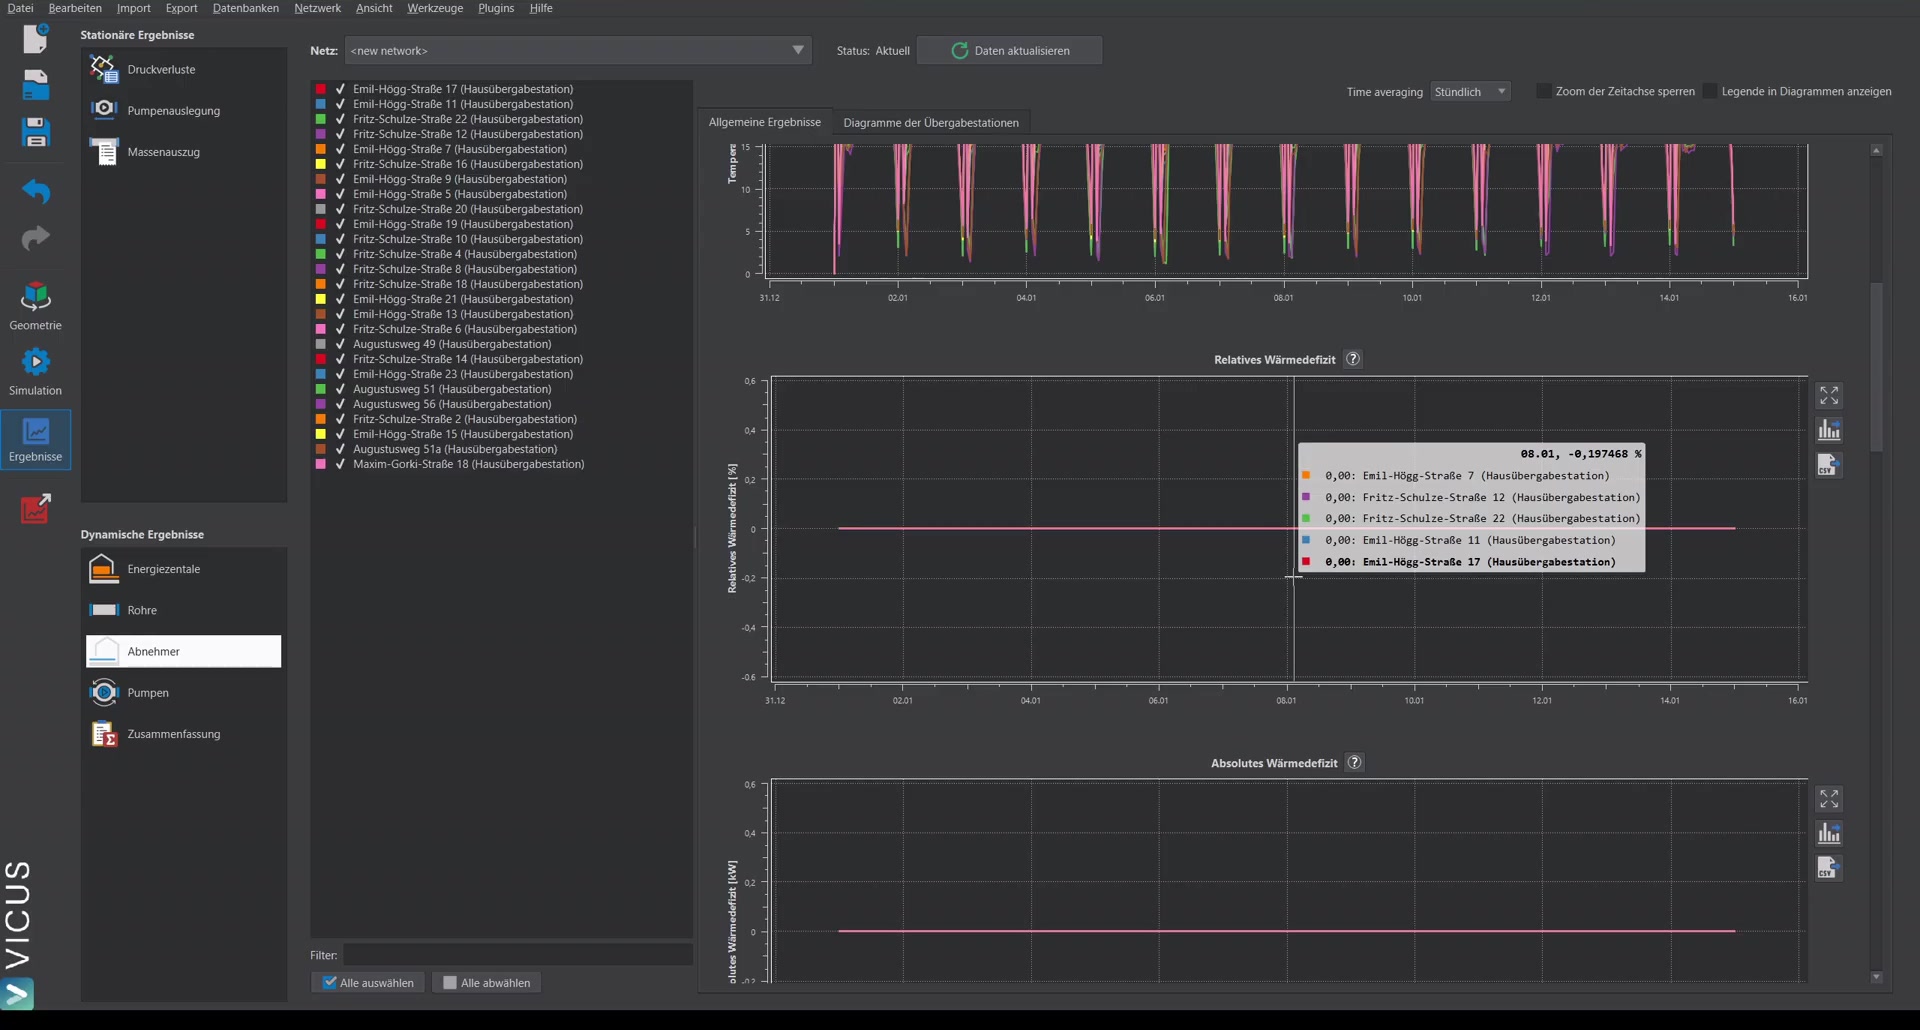Image resolution: width=1920 pixels, height=1030 pixels.
Task: Switch to the Geometrie view
Action: pos(35,306)
